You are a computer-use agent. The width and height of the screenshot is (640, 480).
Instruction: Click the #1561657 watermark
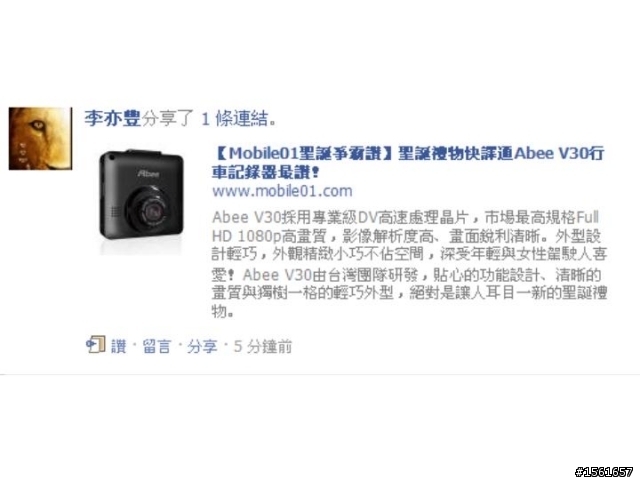pyautogui.click(x=604, y=472)
